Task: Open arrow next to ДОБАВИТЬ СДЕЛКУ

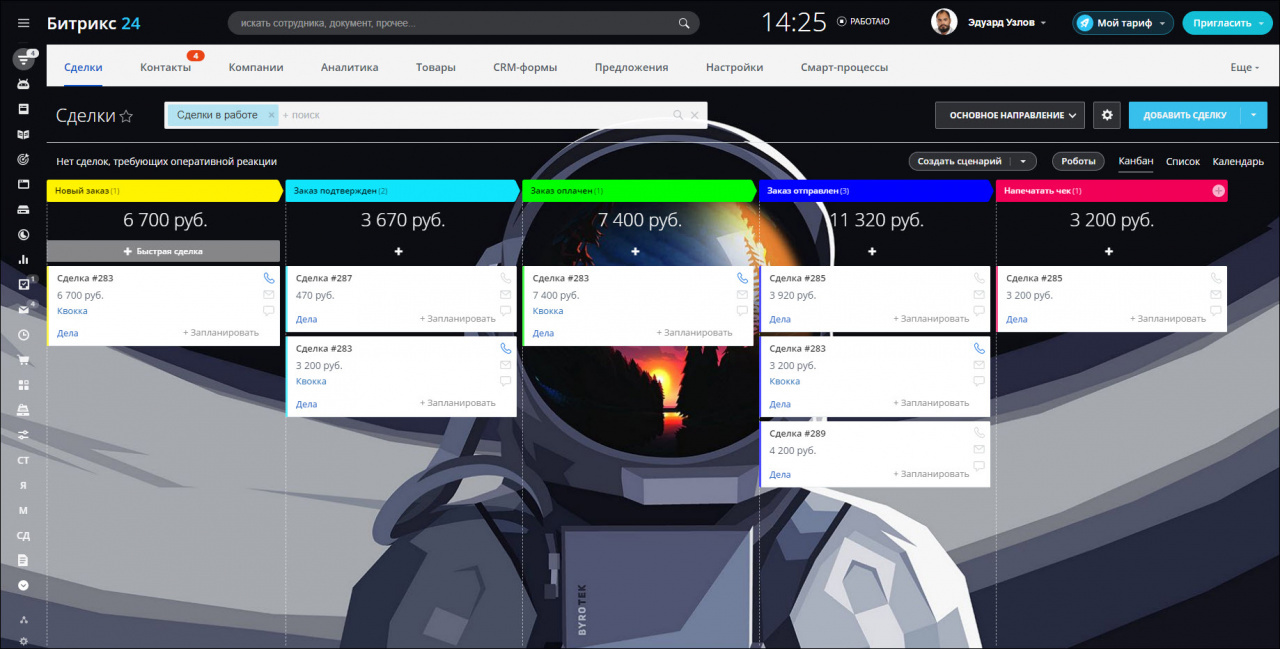Action: click(x=1254, y=115)
